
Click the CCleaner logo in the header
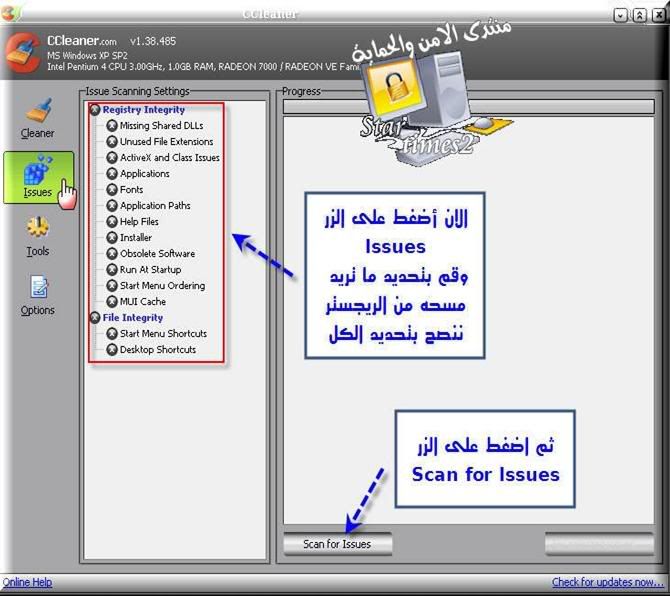(23, 53)
